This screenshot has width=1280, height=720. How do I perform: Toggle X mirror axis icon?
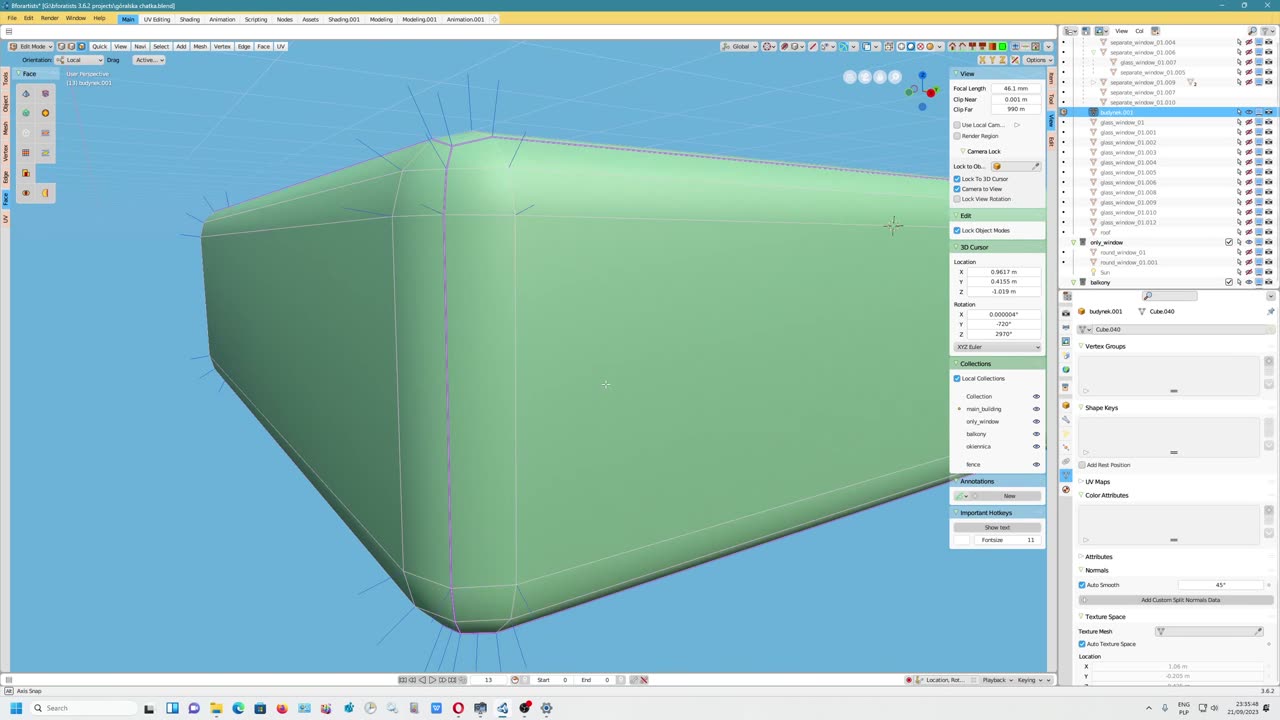(x=981, y=60)
